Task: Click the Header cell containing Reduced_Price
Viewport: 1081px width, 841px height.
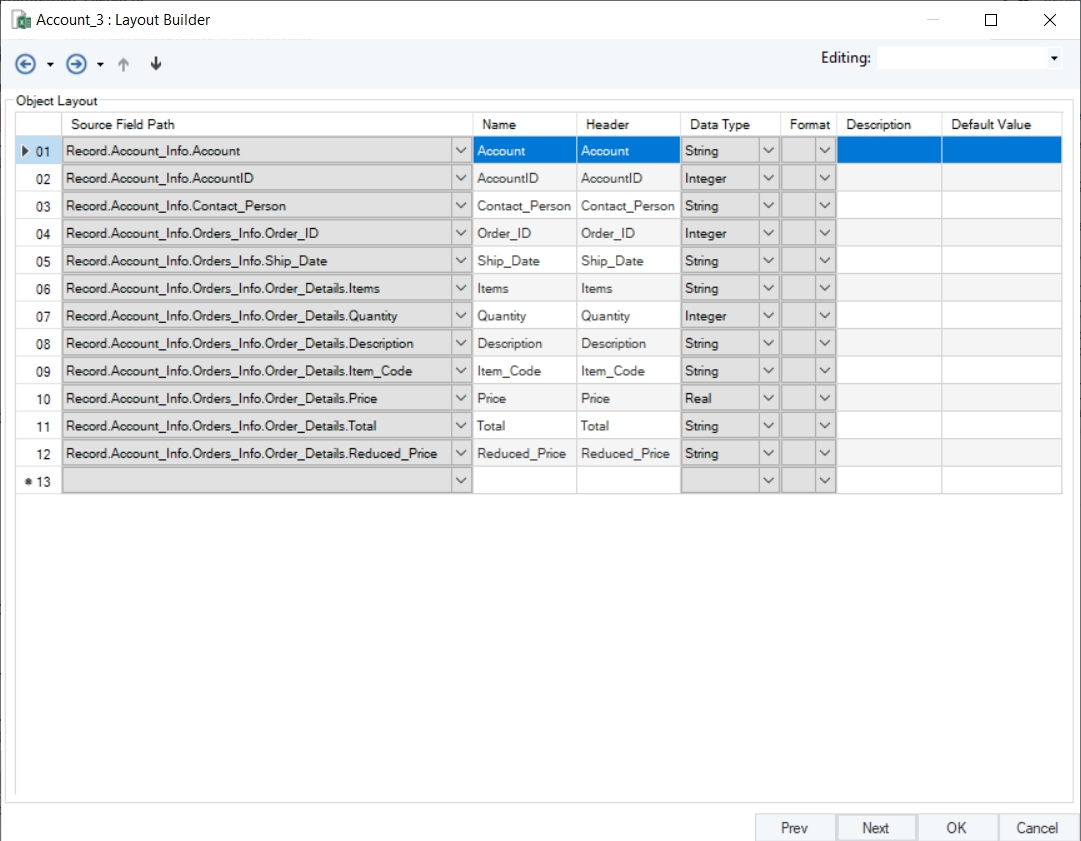Action: (627, 453)
